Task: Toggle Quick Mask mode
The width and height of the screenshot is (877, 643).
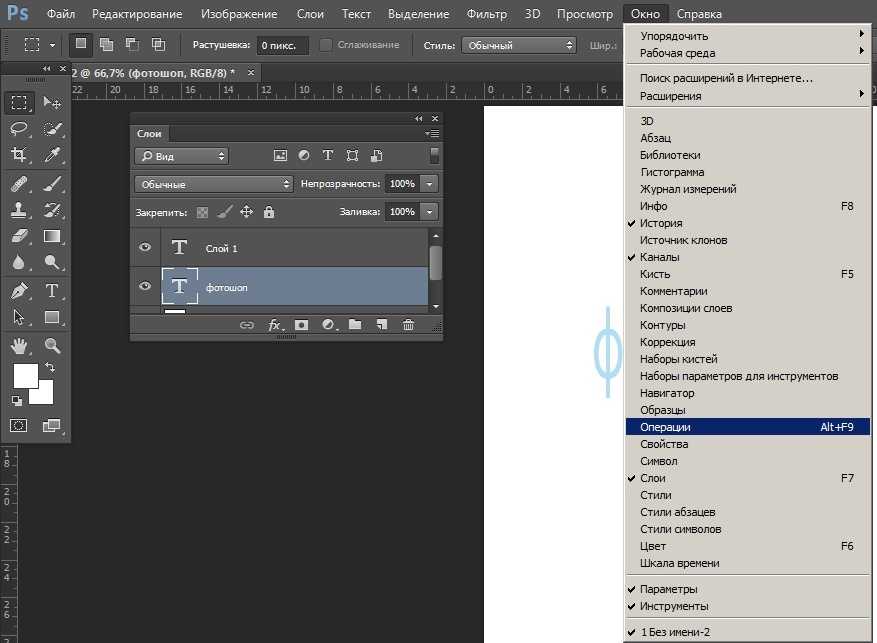Action: (18, 425)
